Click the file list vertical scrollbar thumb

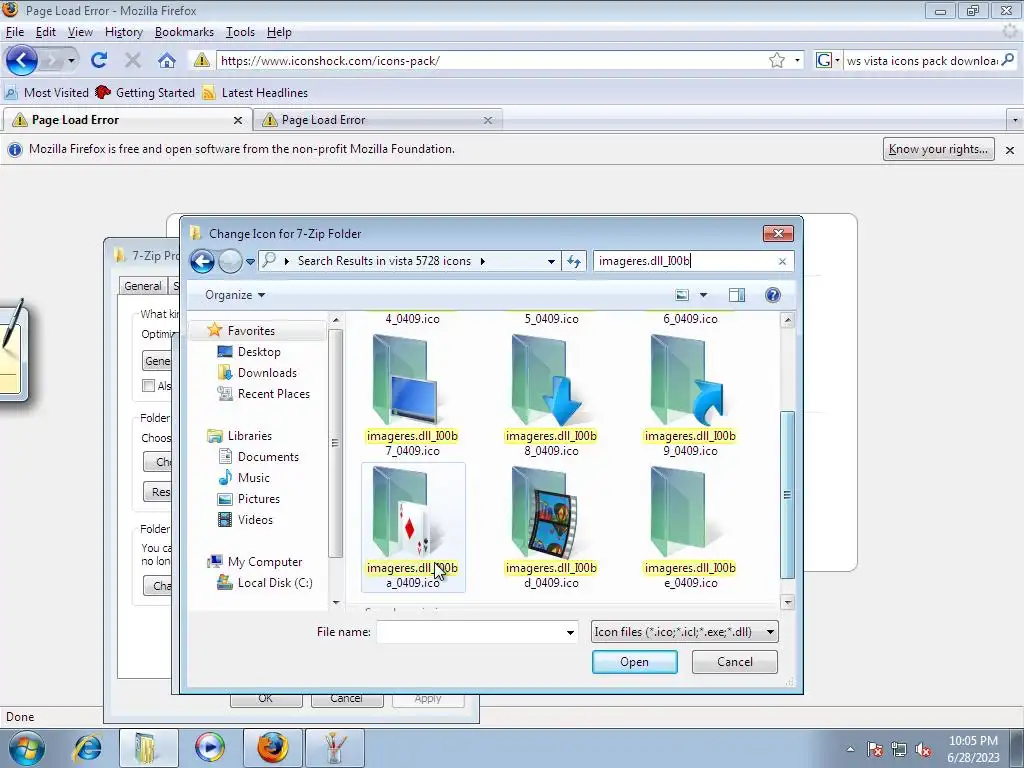[788, 494]
